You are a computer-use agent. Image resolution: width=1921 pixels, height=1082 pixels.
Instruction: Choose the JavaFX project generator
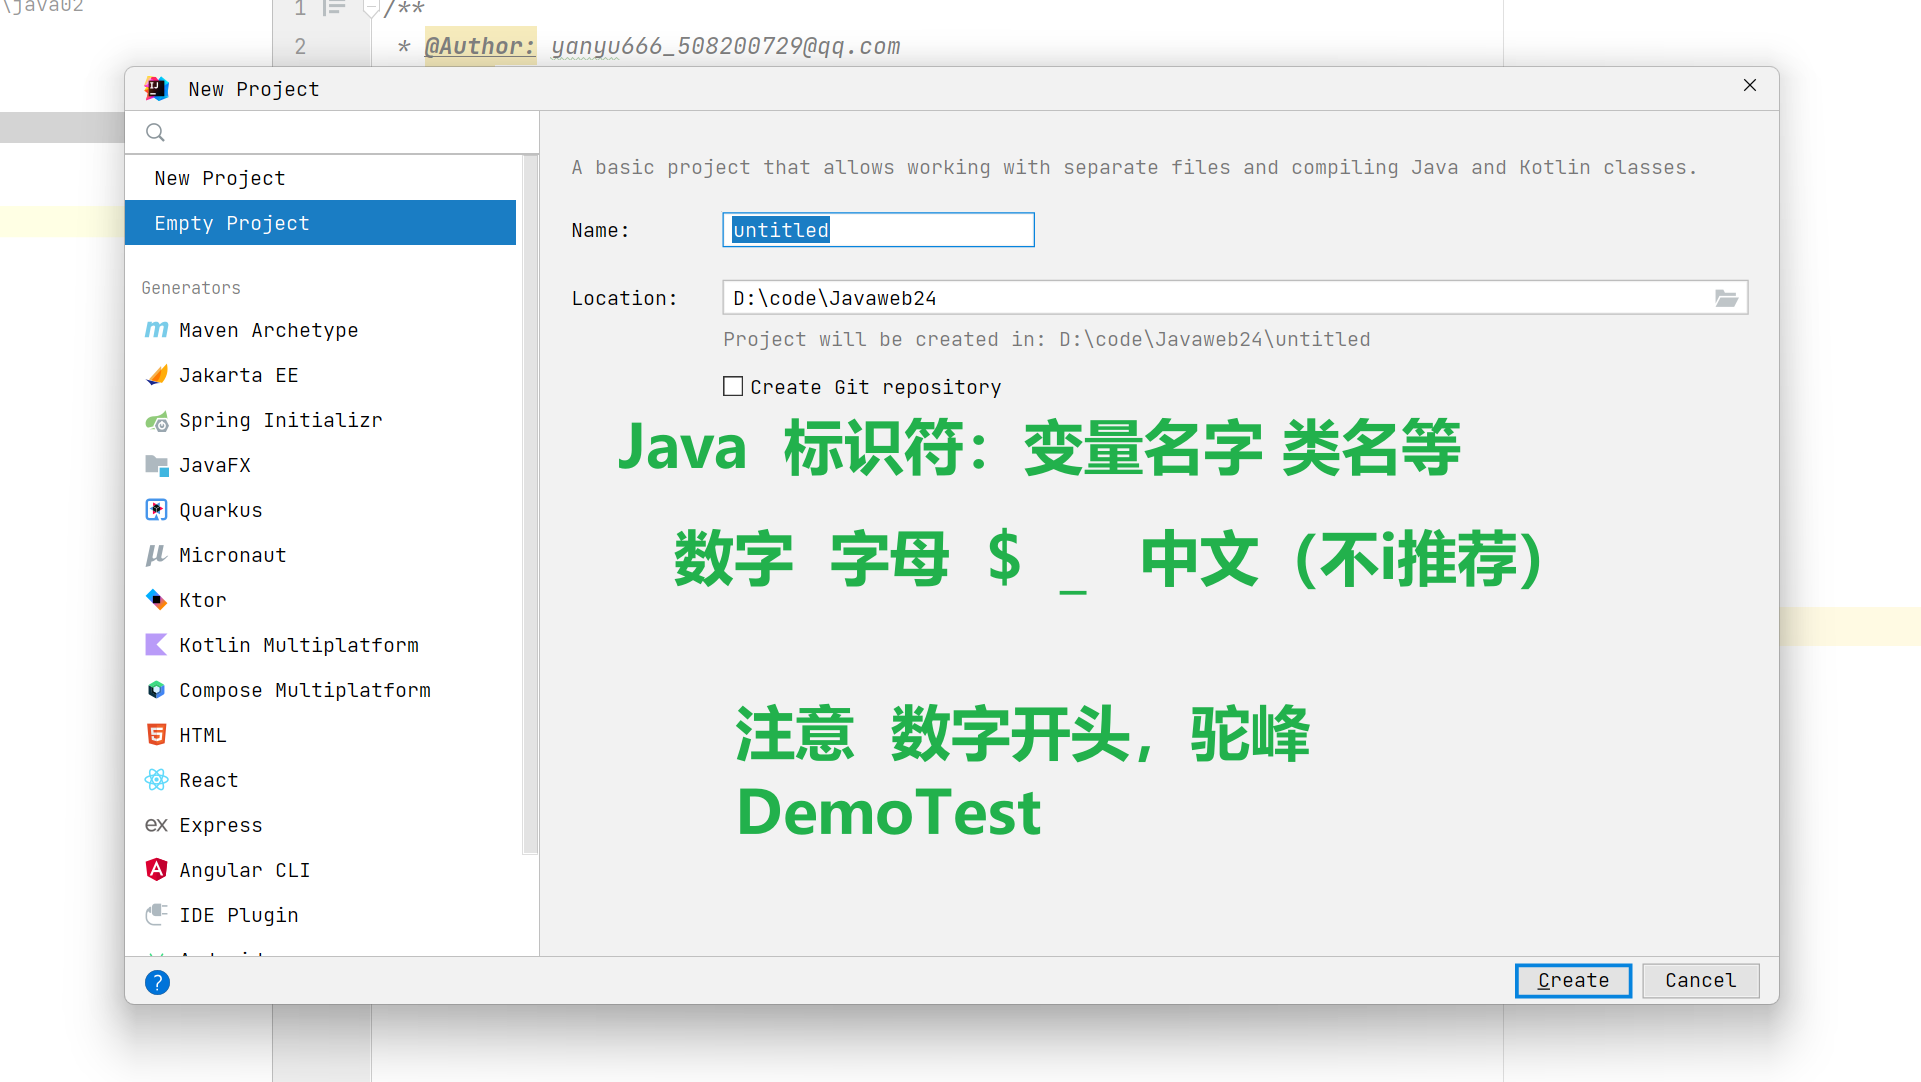click(x=215, y=465)
